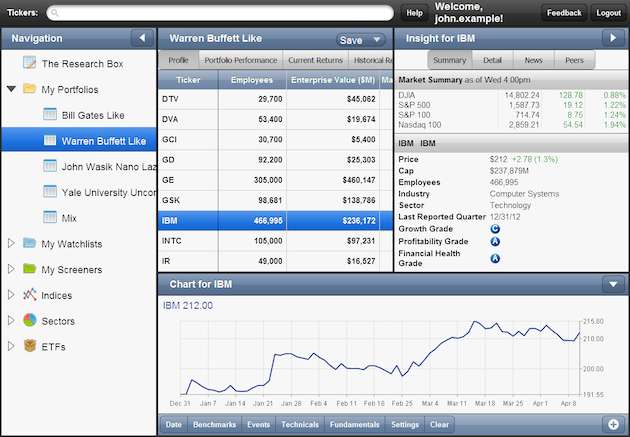Image resolution: width=630 pixels, height=437 pixels.
Task: Click the plus icon in chart toolbar
Action: (613, 425)
